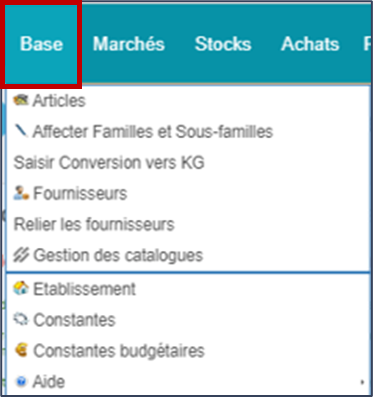Open the Base menu
373x397 pixels.
[41, 44]
